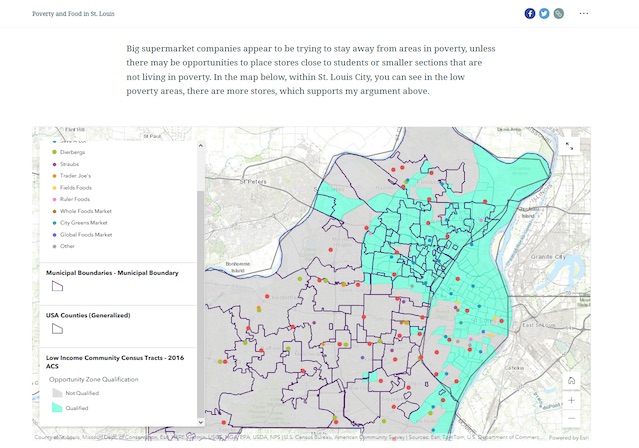Click the Qualified legend label
This screenshot has height=448, width=639.
tap(77, 408)
